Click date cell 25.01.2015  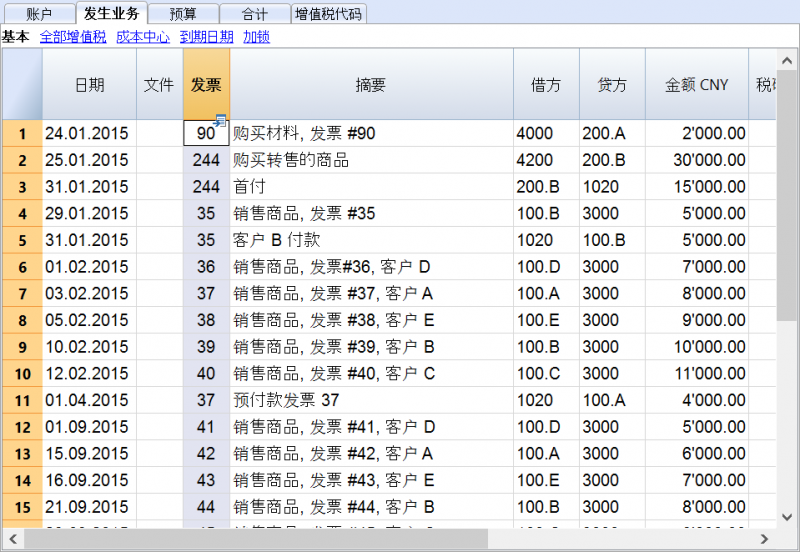89,160
